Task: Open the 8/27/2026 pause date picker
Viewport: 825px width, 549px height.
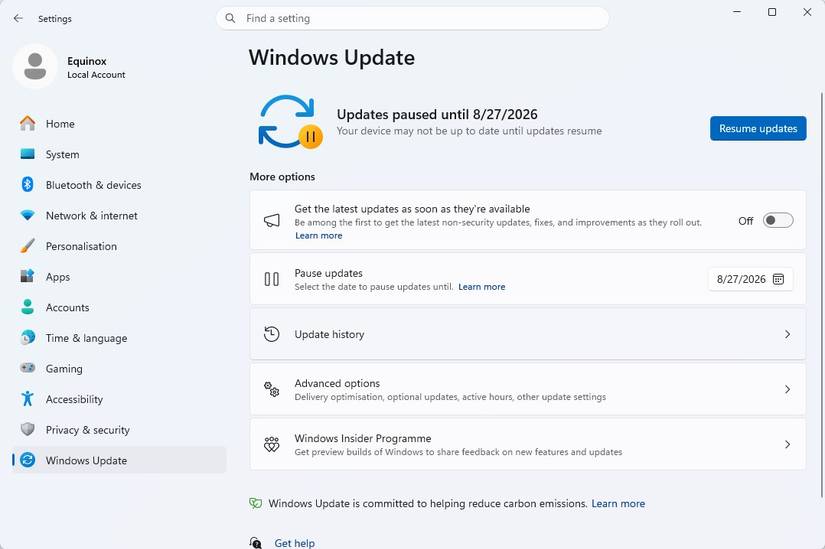Action: (x=751, y=279)
